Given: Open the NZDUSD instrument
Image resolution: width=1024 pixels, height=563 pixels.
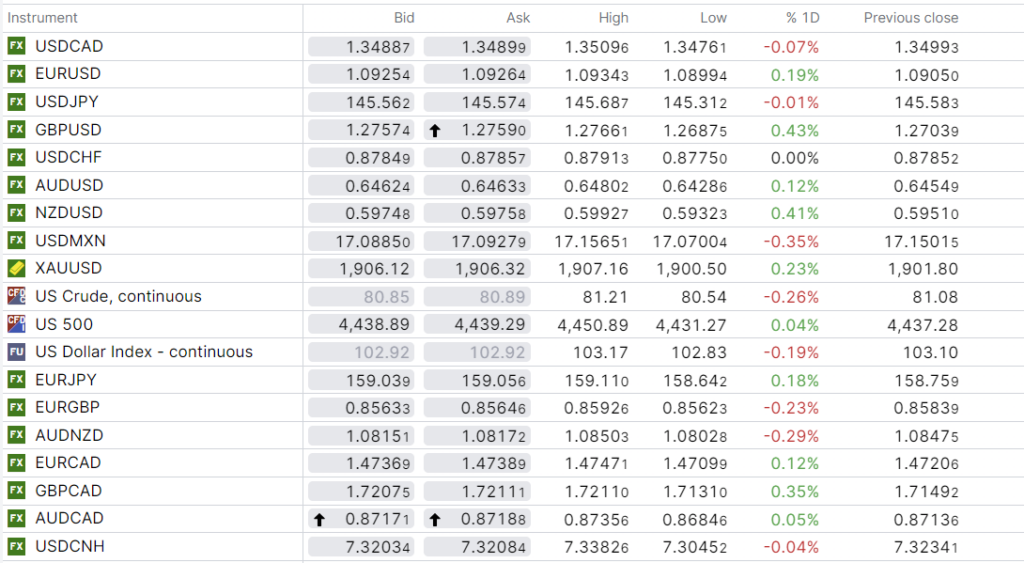Looking at the screenshot, I should [68, 213].
